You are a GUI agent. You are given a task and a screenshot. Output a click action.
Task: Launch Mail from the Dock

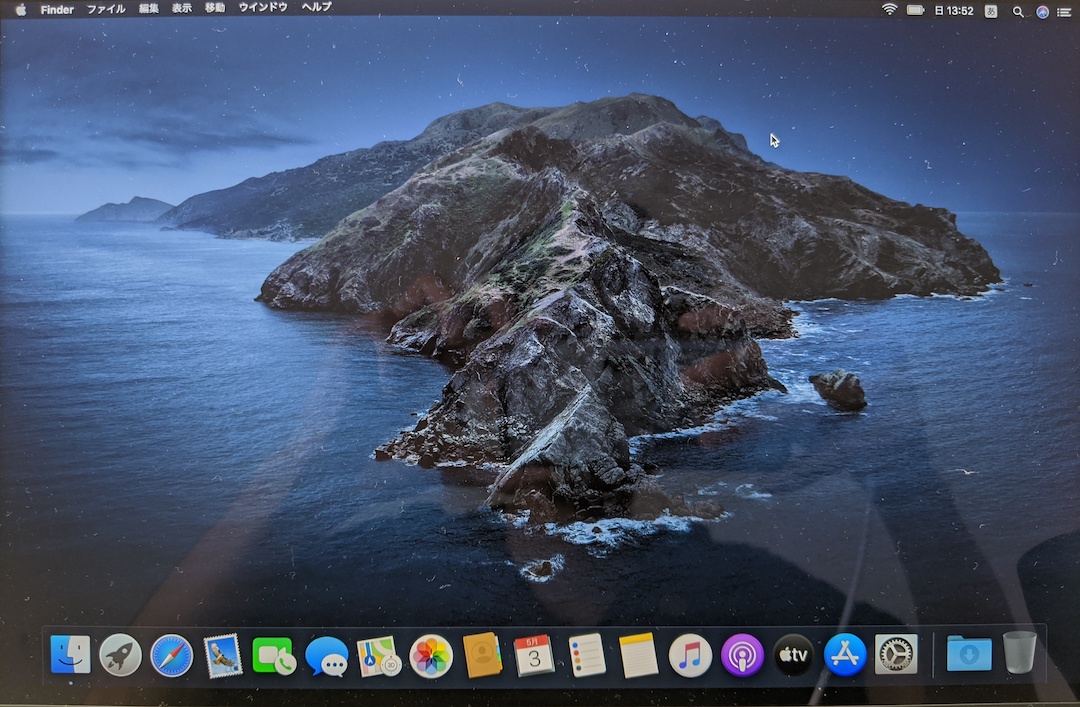[x=223, y=655]
